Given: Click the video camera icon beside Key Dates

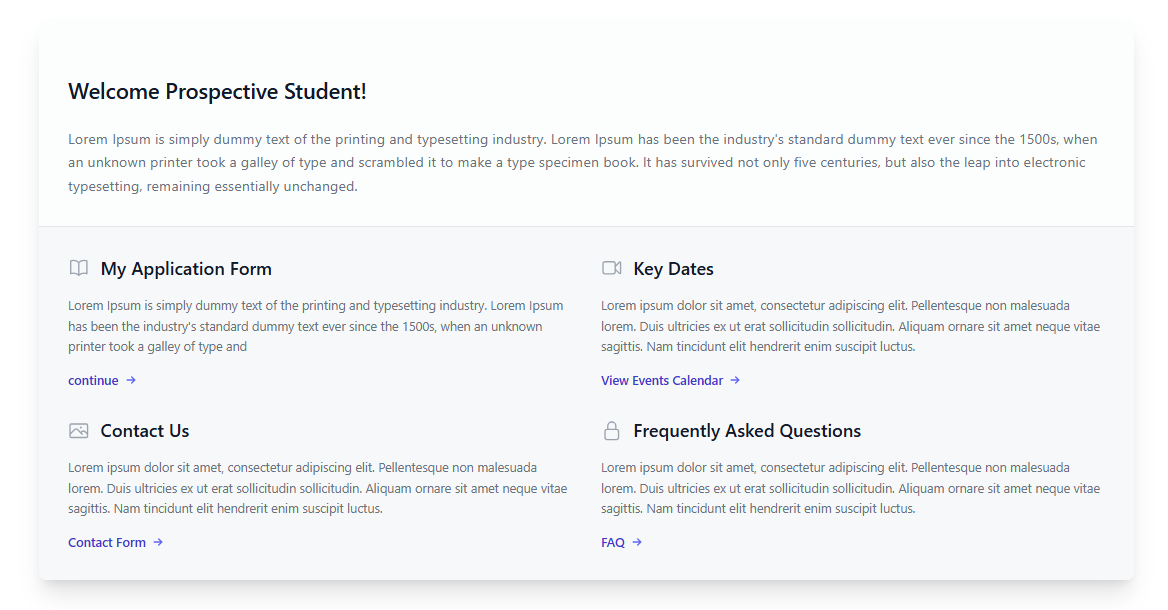Looking at the screenshot, I should coord(612,268).
